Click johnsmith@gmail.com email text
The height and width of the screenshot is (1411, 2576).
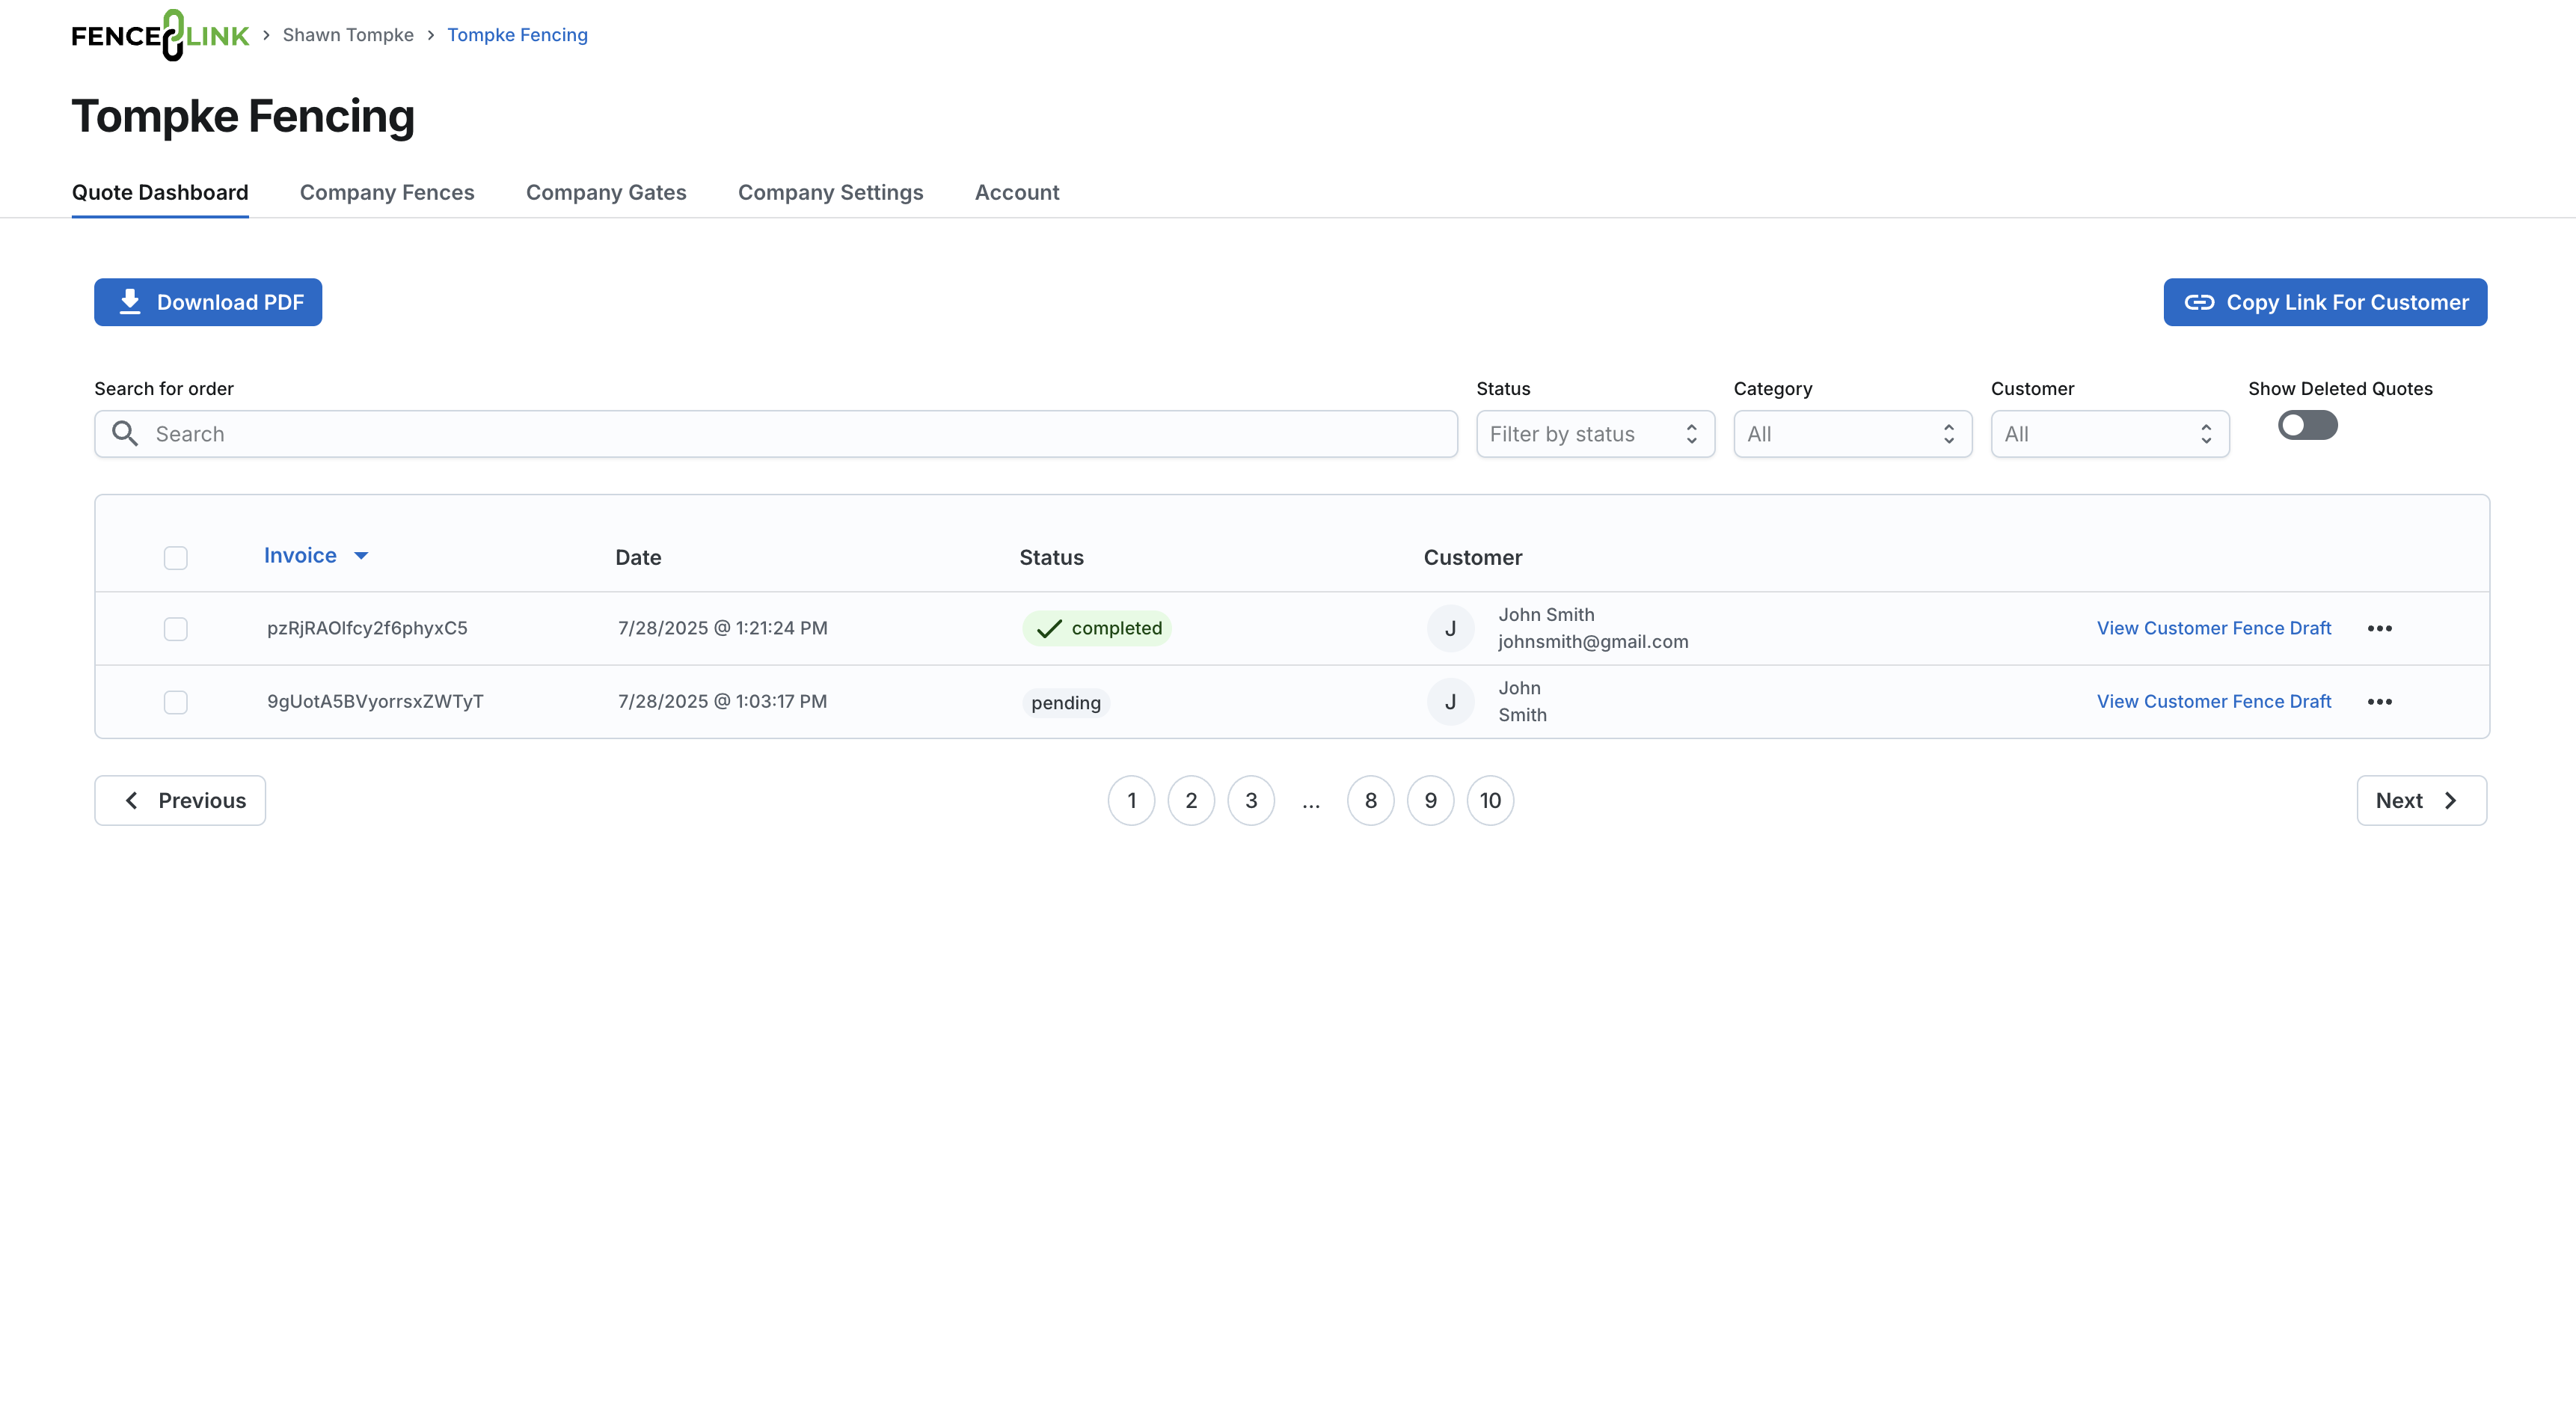1593,642
